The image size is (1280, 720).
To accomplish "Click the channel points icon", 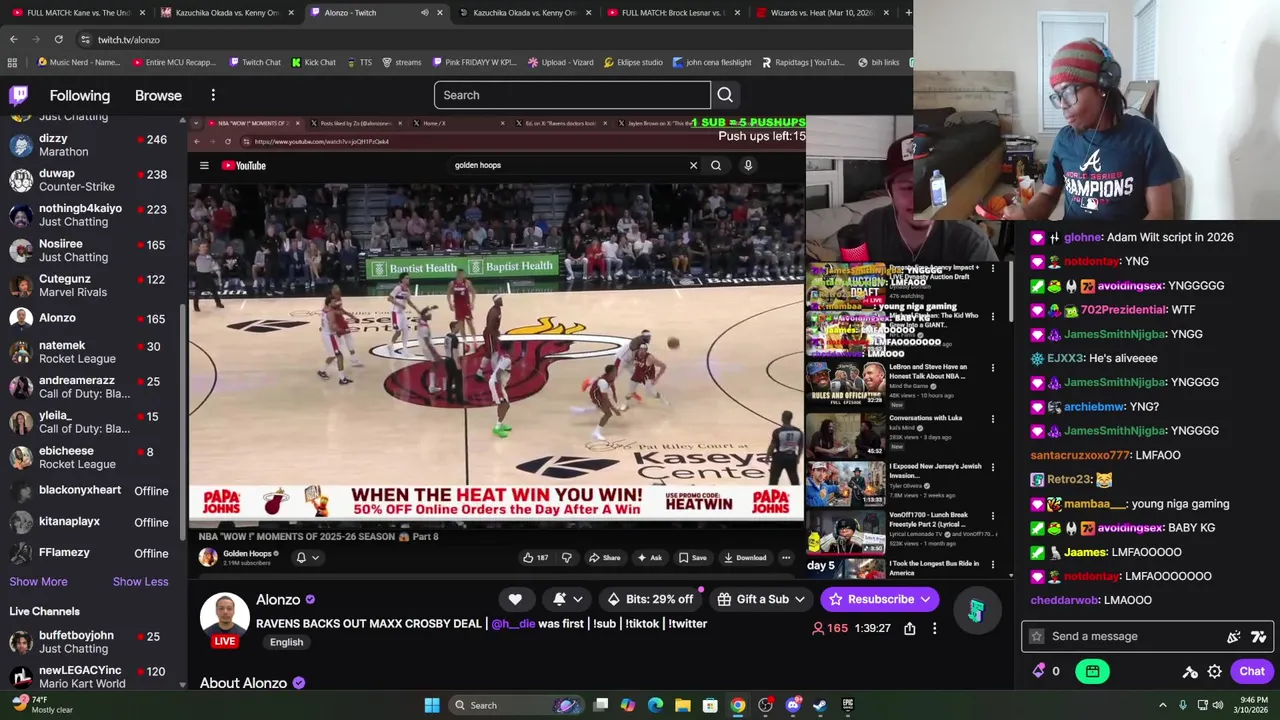I will pyautogui.click(x=1038, y=672).
